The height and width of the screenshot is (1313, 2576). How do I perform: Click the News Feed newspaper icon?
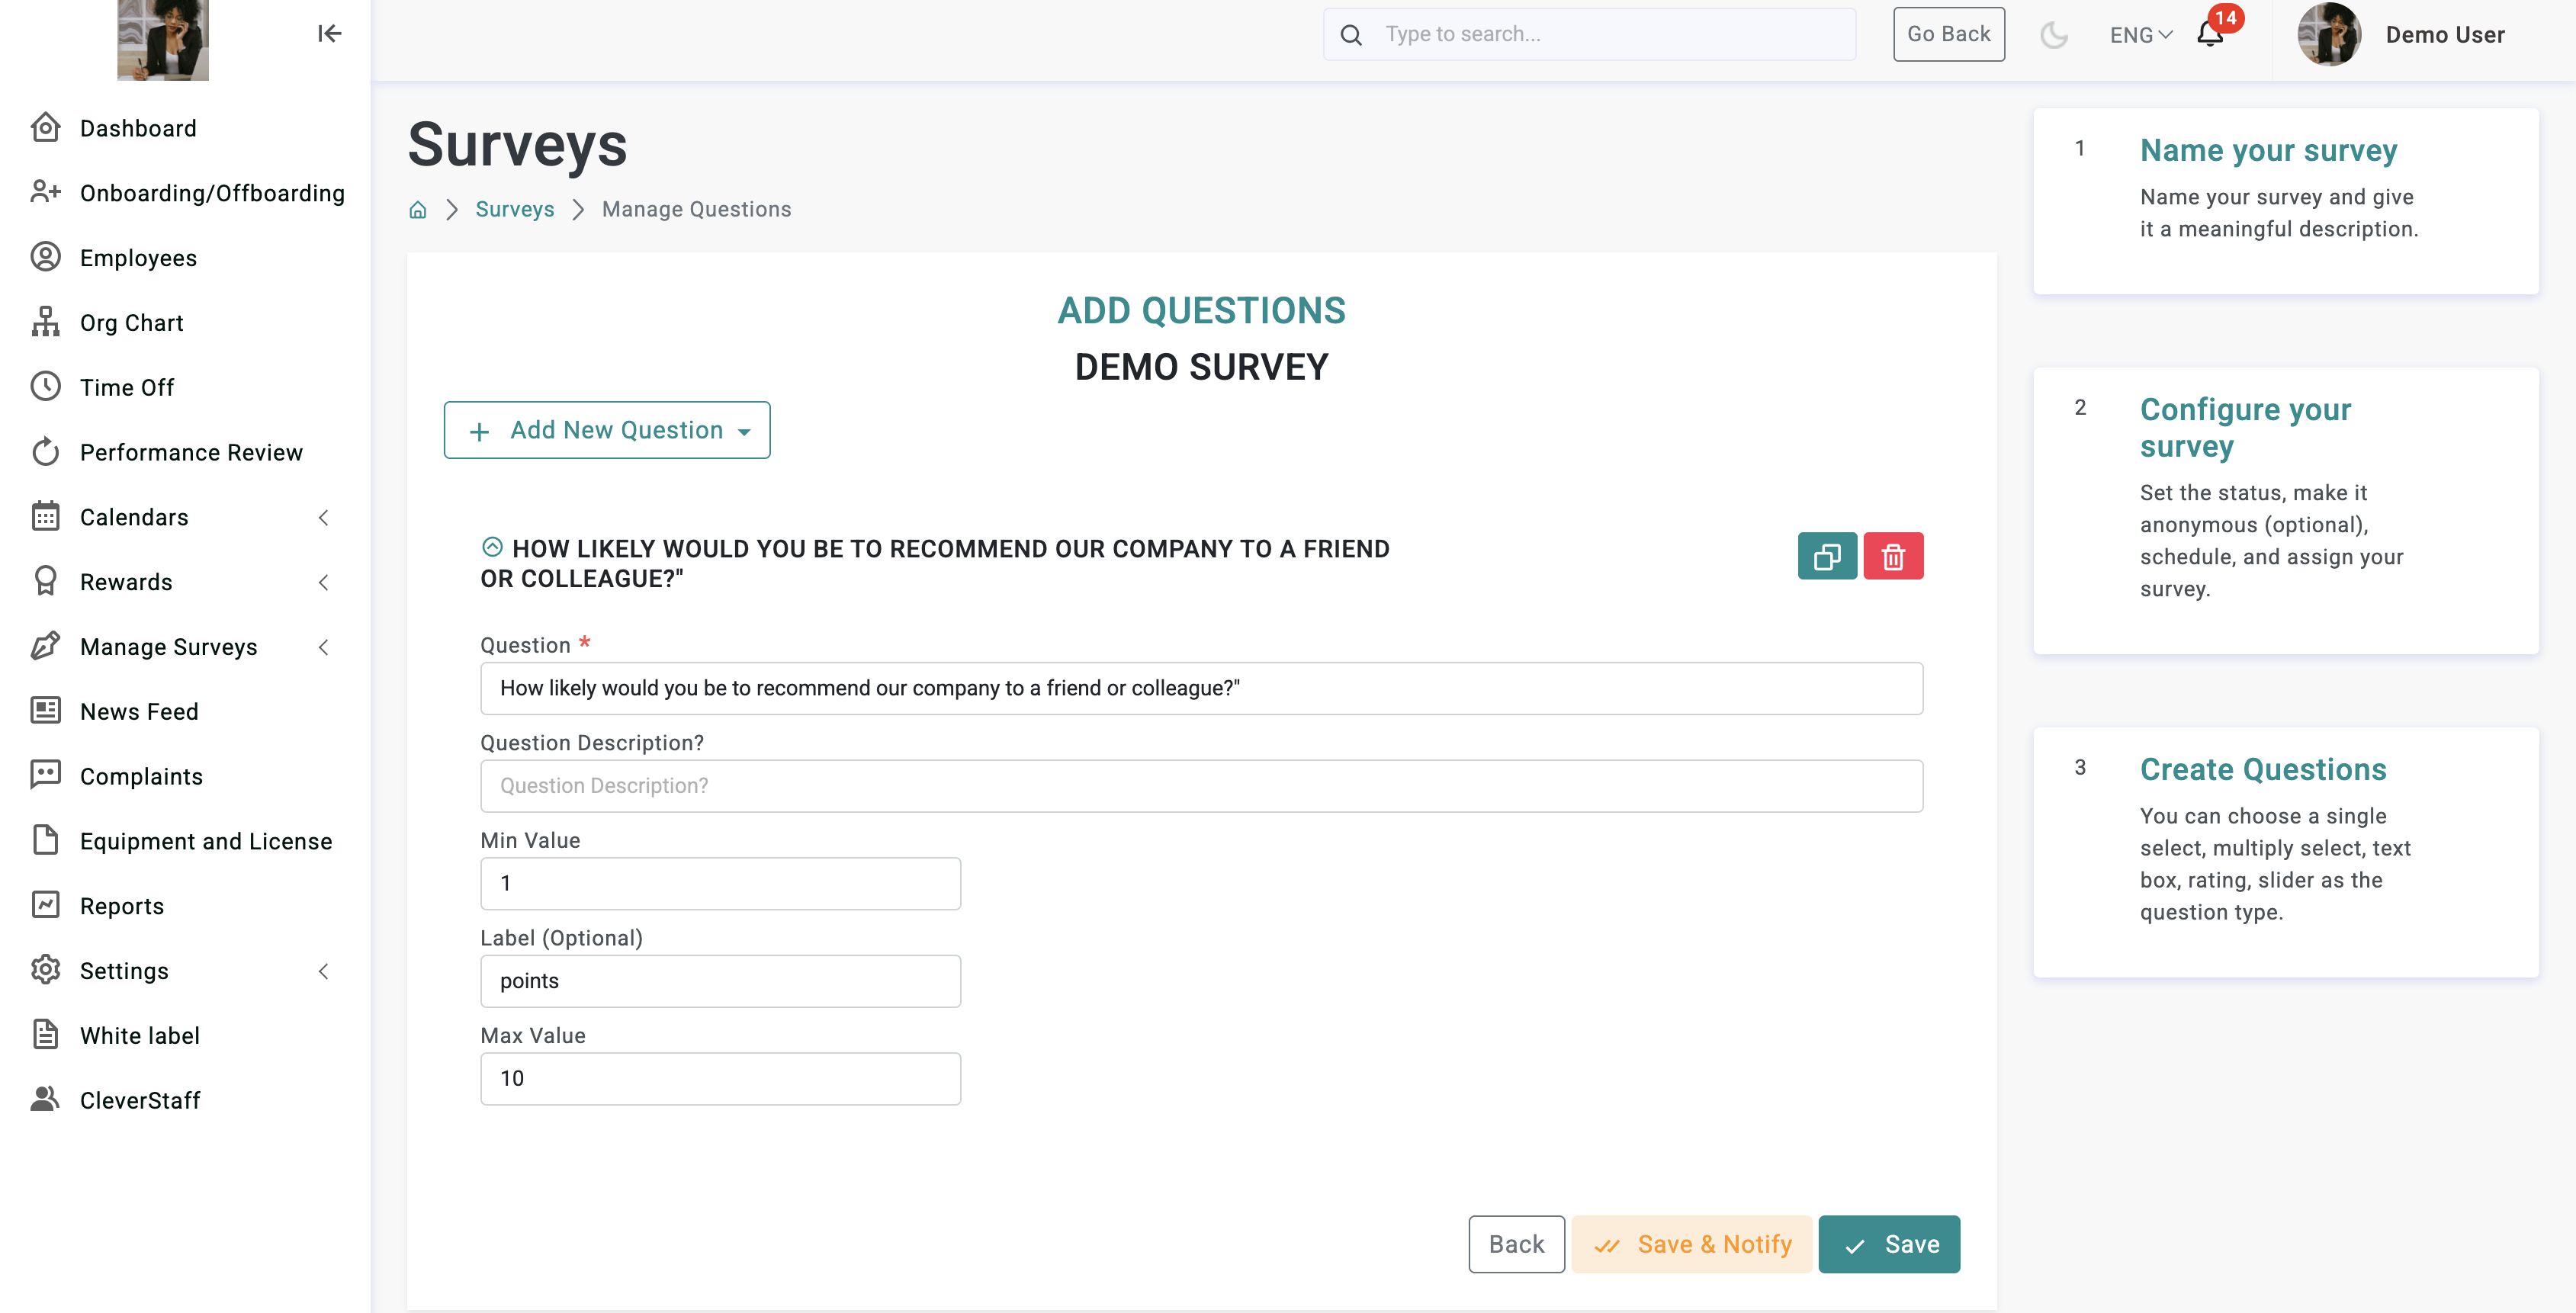click(x=46, y=711)
